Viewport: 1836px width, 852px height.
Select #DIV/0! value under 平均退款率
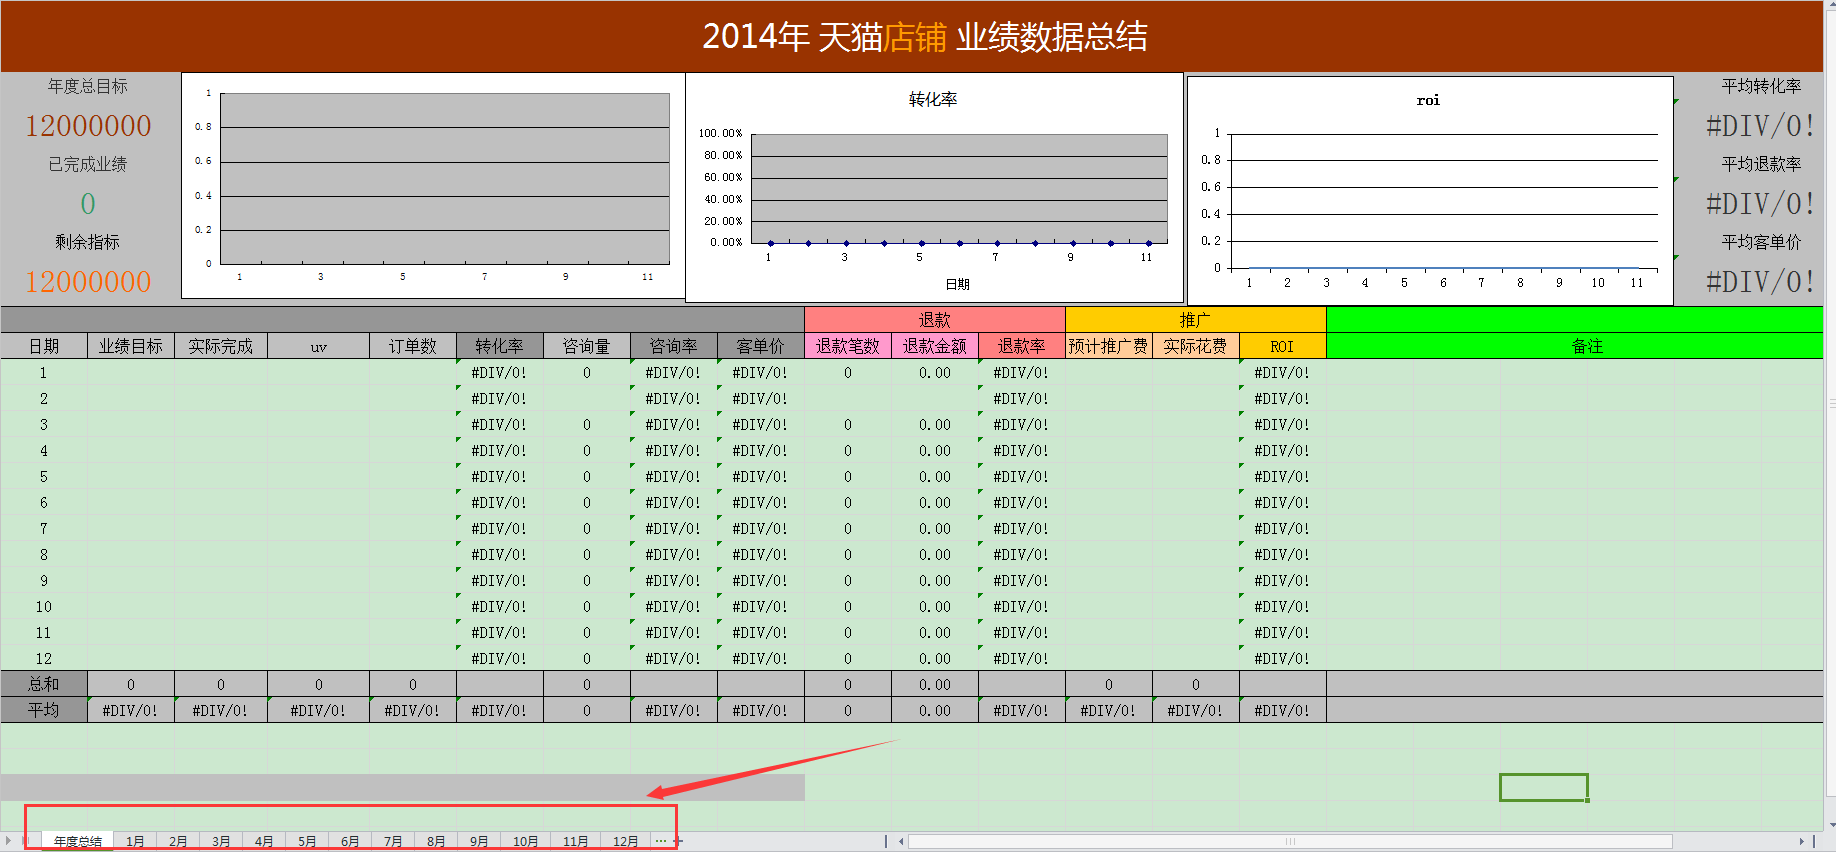point(1760,204)
